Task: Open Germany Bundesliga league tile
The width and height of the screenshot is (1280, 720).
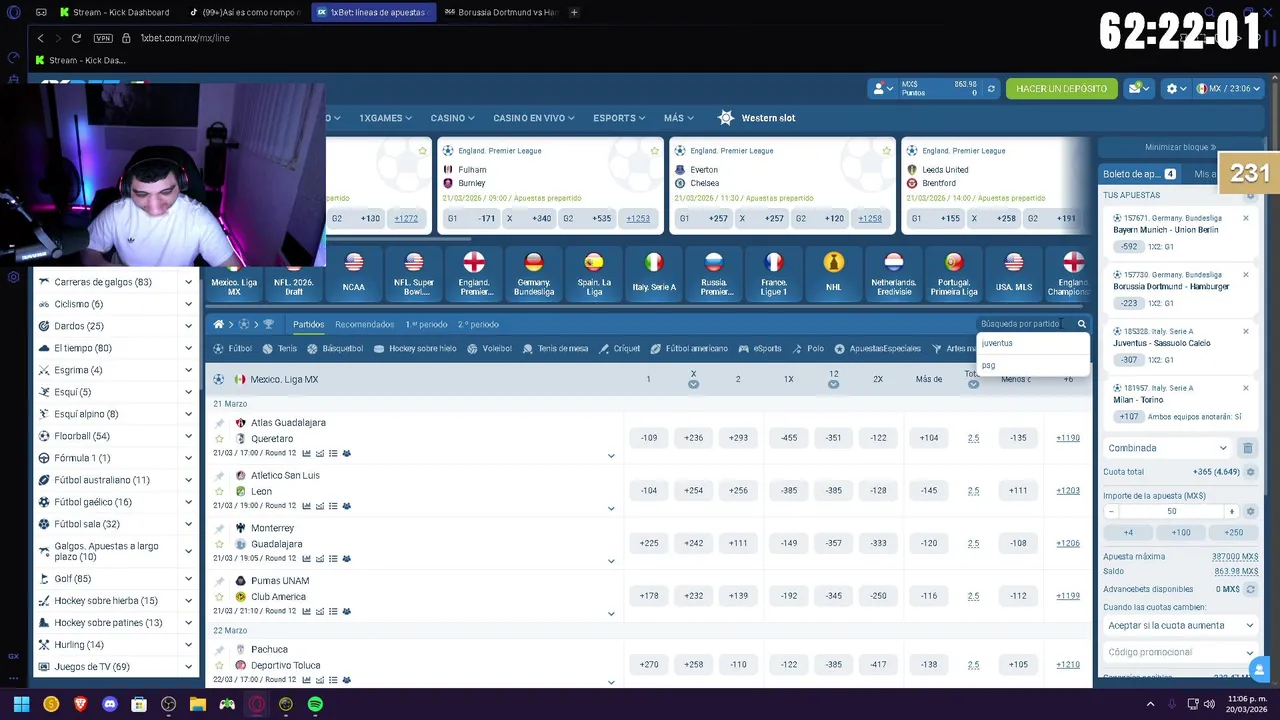Action: (x=534, y=273)
